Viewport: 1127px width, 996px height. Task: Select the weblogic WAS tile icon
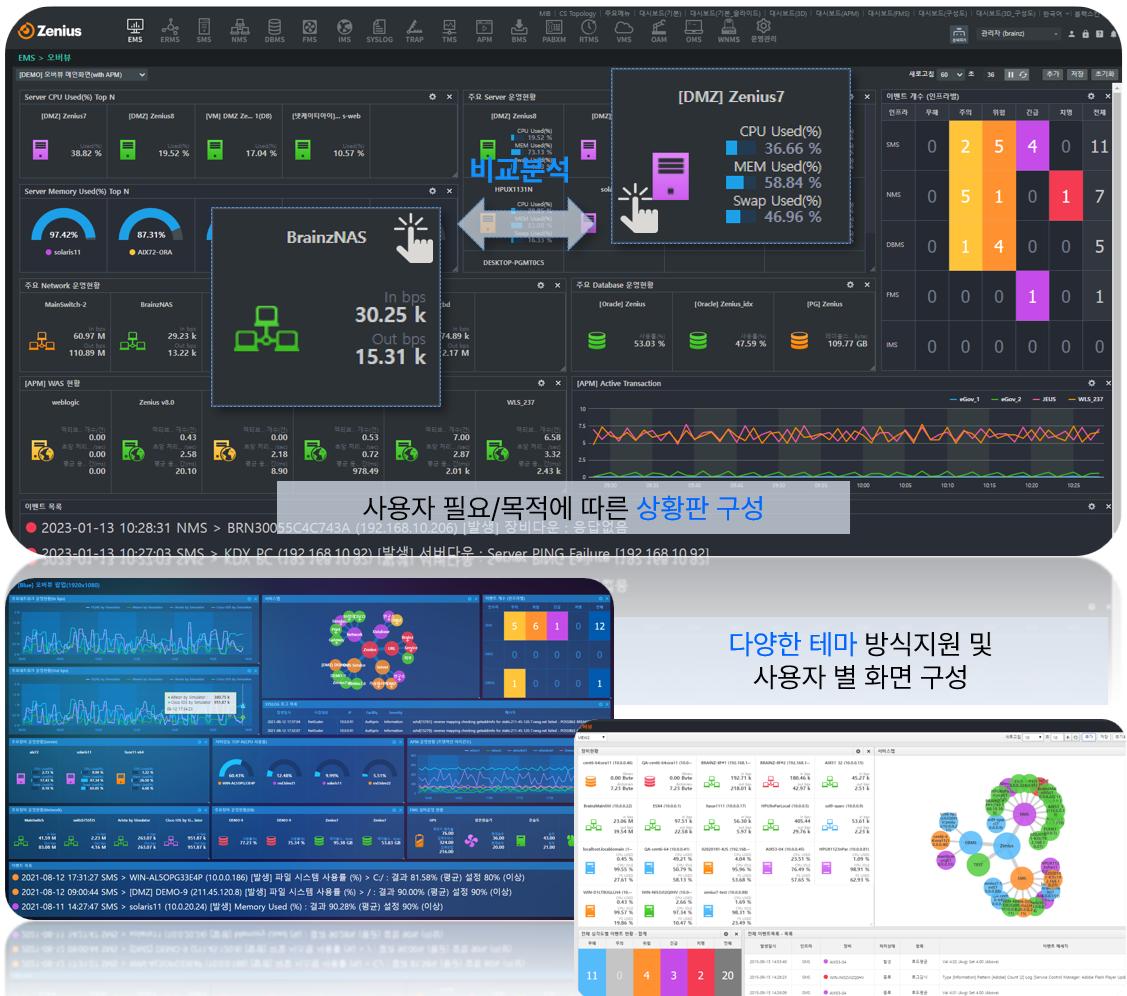pos(42,451)
